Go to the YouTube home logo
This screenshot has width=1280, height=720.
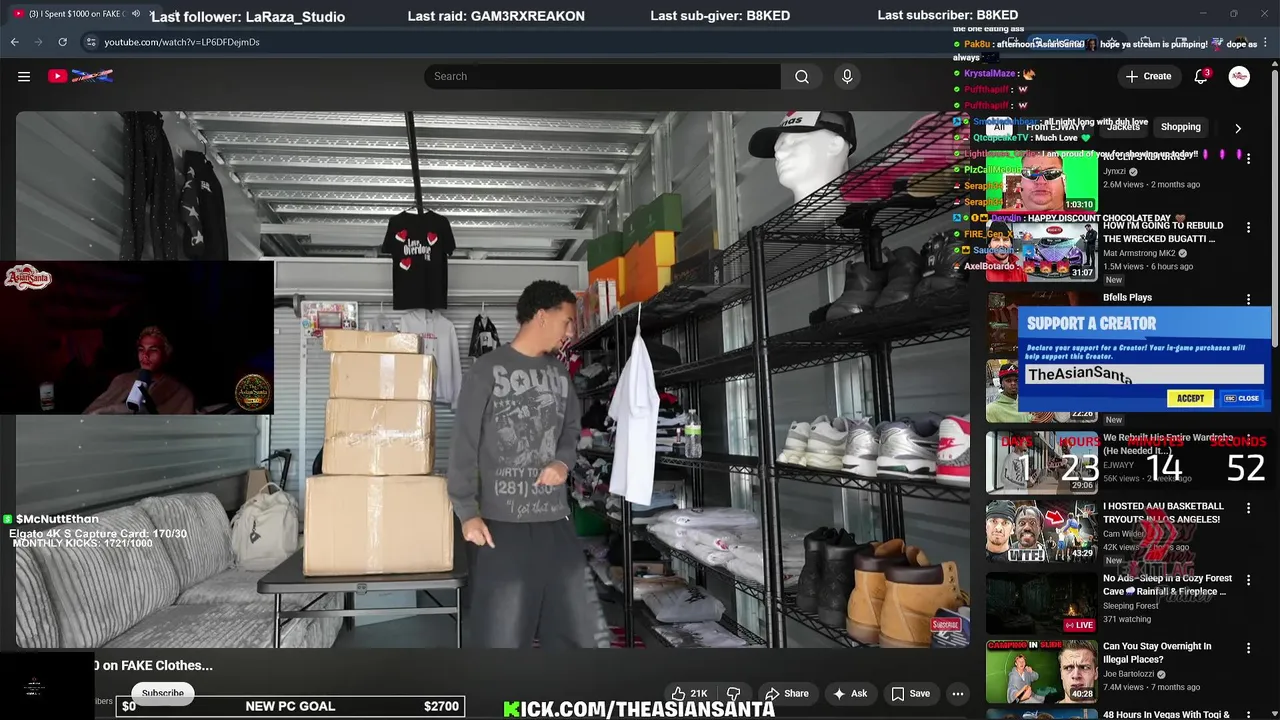[x=80, y=76]
